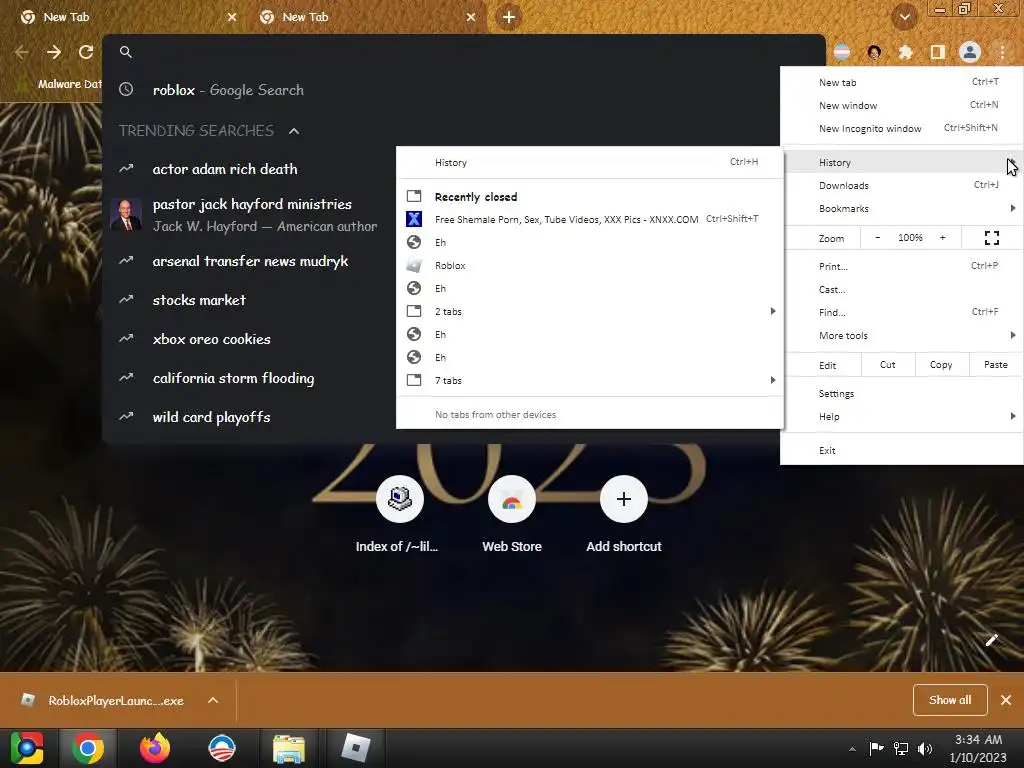The width and height of the screenshot is (1024, 768).
Task: Expand the download item options chevron
Action: click(x=213, y=700)
